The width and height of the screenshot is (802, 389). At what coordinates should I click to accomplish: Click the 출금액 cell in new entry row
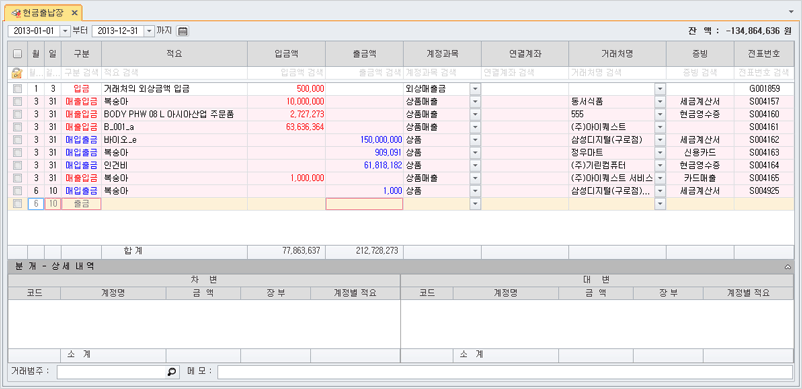pyautogui.click(x=364, y=204)
